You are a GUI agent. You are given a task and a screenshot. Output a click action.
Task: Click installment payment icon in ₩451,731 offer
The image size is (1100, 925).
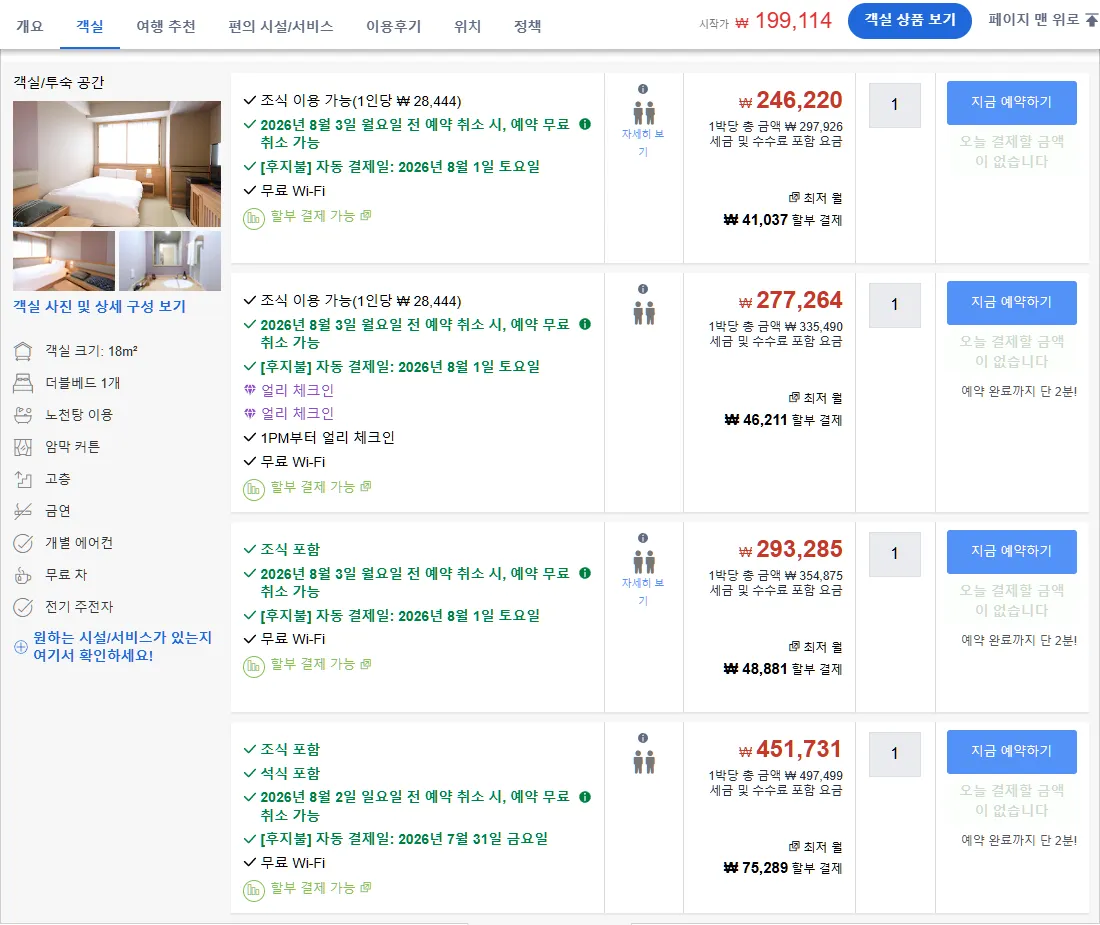(253, 891)
